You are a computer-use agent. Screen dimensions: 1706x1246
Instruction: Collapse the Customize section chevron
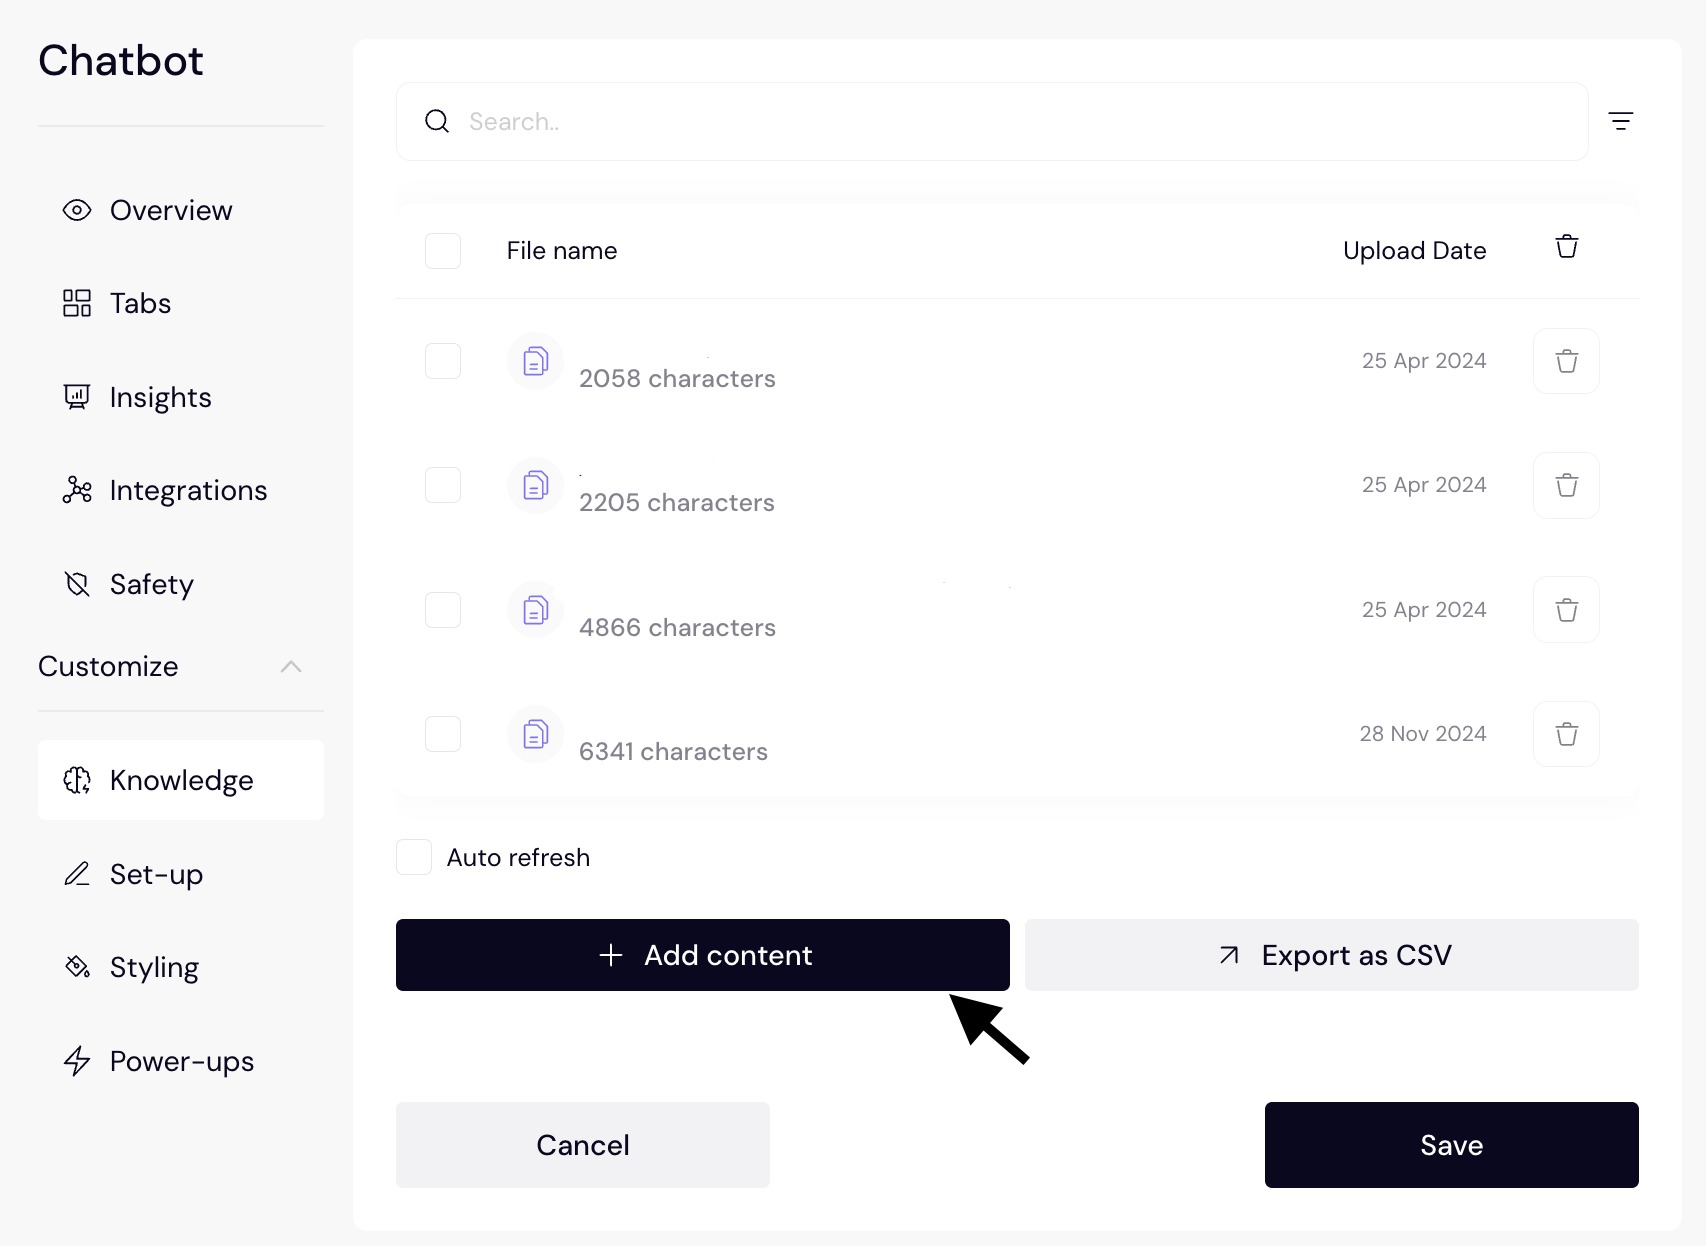tap(291, 666)
